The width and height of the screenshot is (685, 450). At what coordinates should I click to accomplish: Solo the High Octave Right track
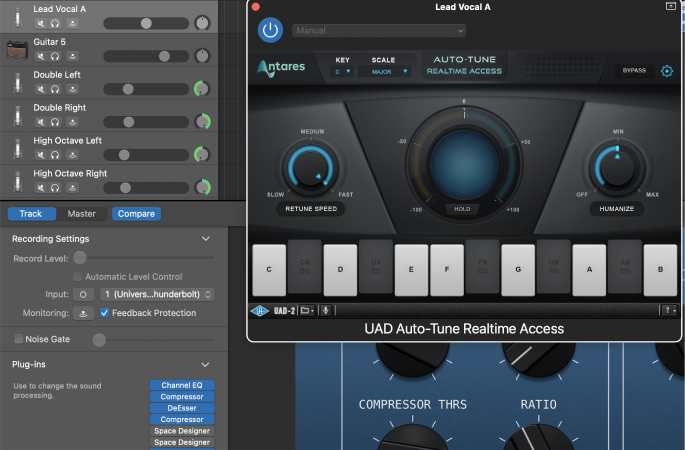[55, 188]
